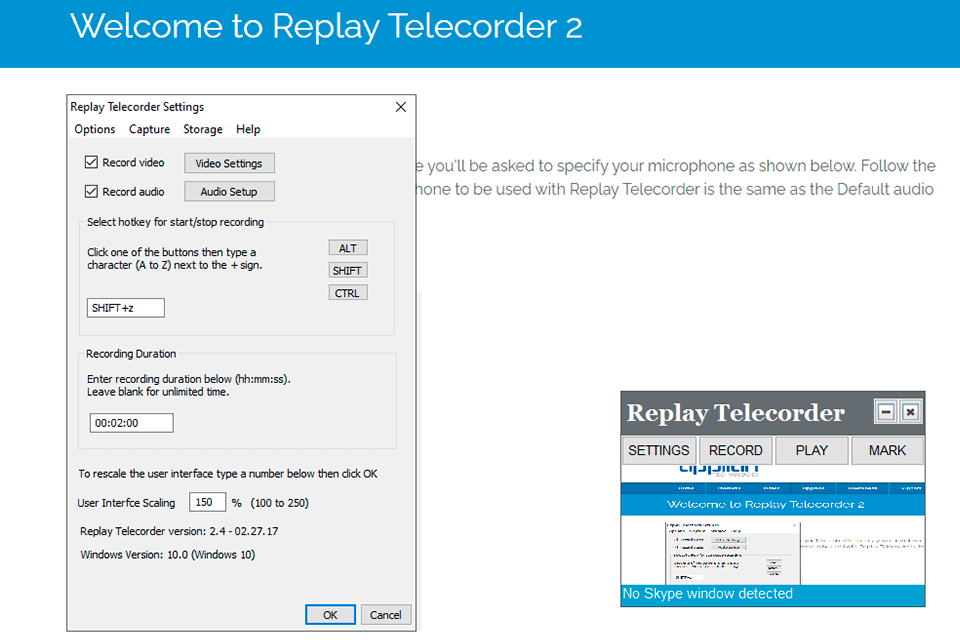Open the Capture menu
This screenshot has width=960, height=640.
point(149,129)
